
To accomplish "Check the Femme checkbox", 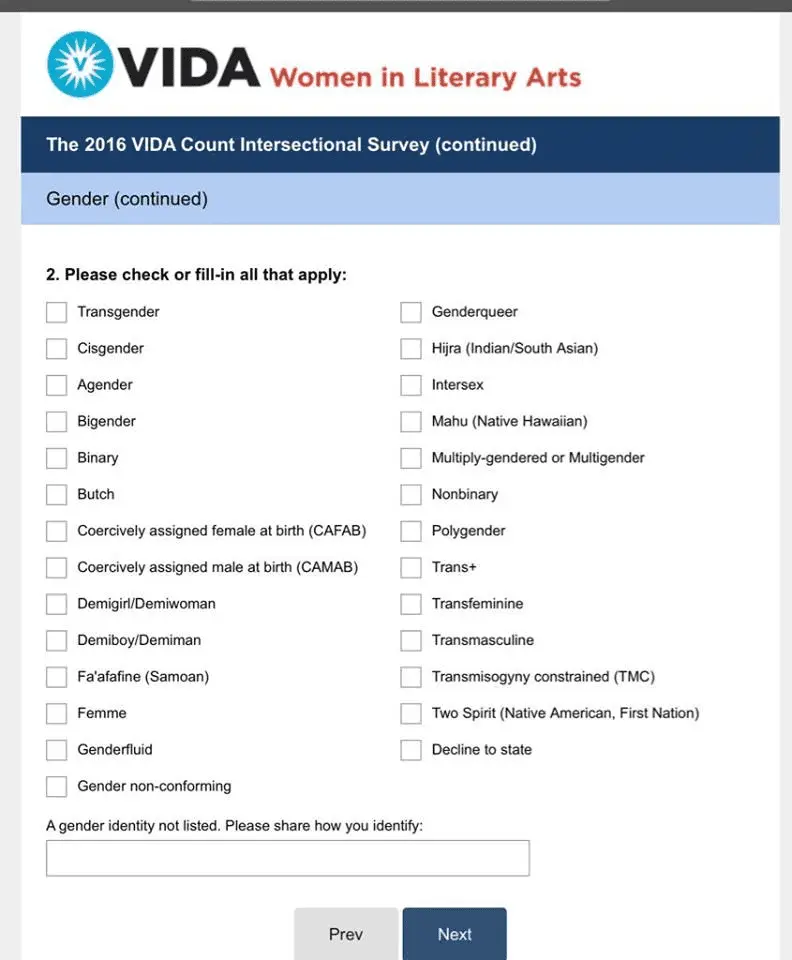I will pyautogui.click(x=57, y=714).
